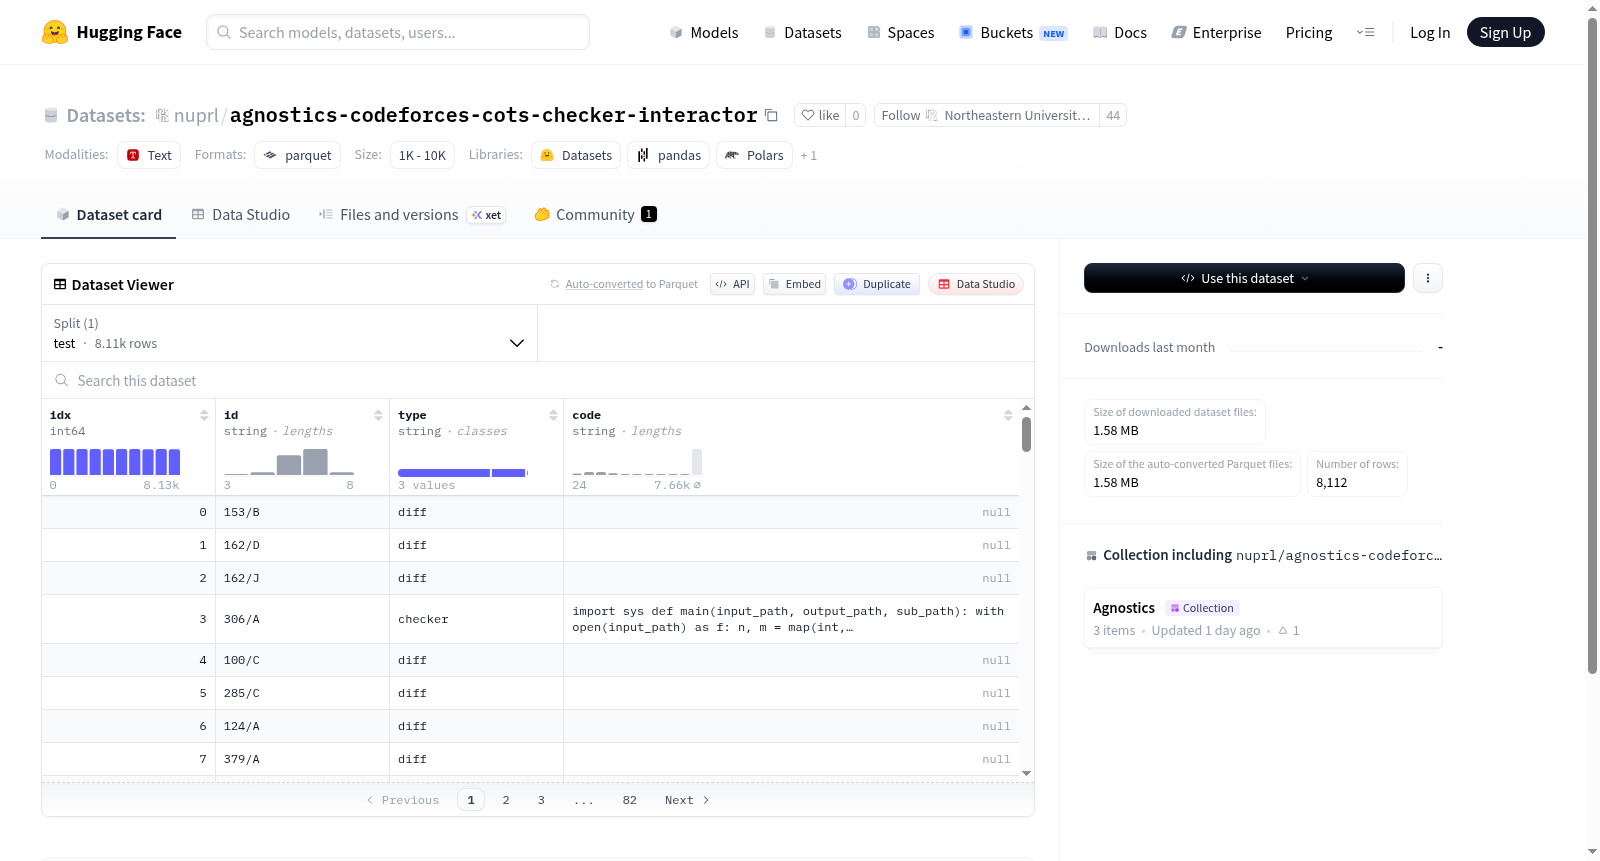The height and width of the screenshot is (861, 1600).
Task: Go to page 3 of the table
Action: 541,800
